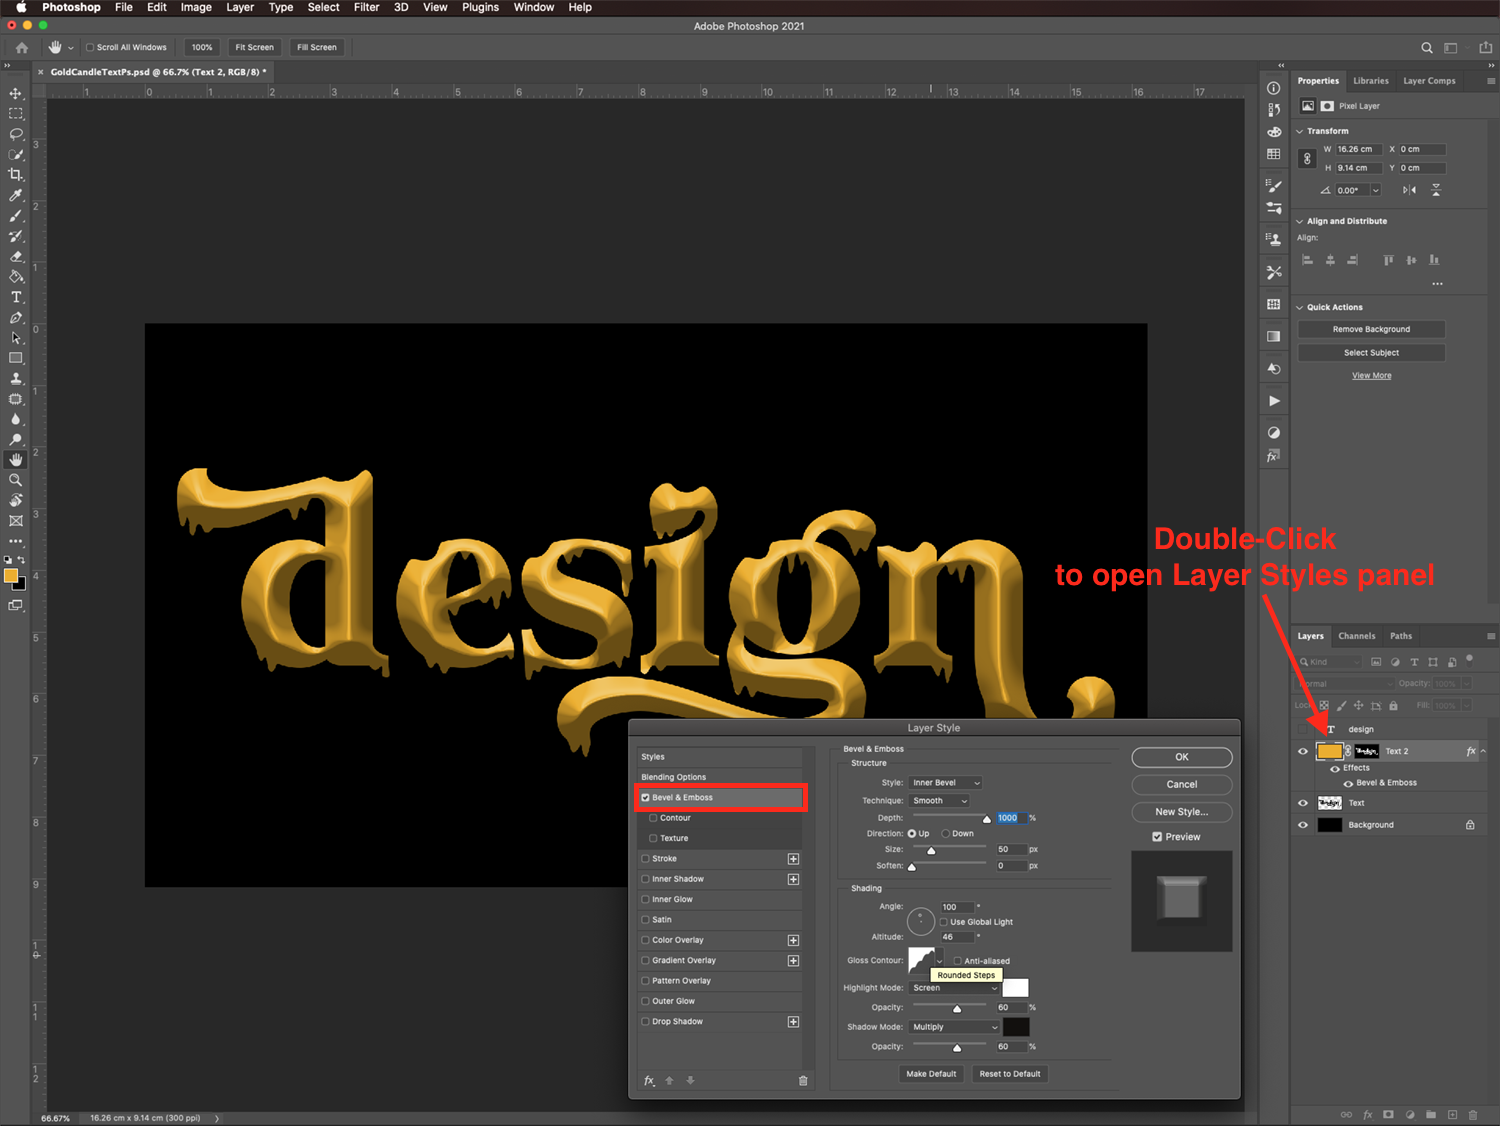This screenshot has width=1500, height=1126.
Task: Select the Rectangle shape tool
Action: [16, 358]
